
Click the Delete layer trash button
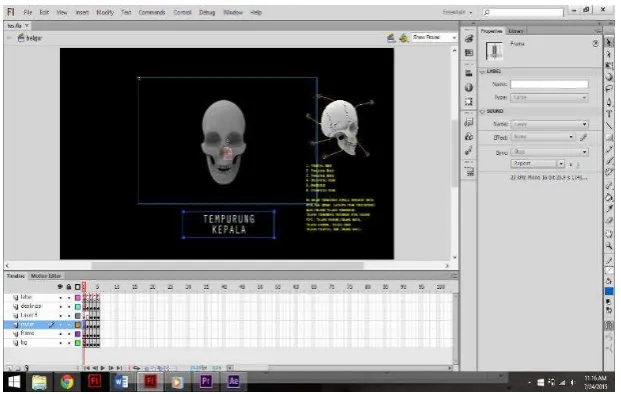pos(26,368)
